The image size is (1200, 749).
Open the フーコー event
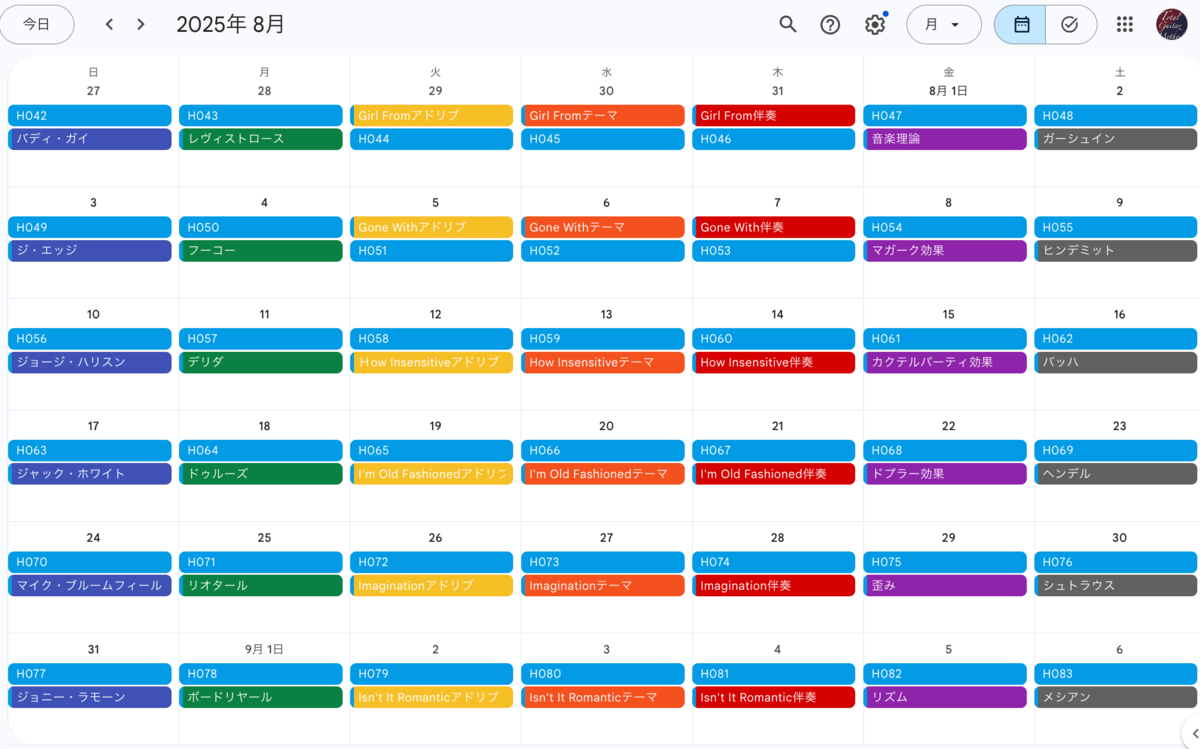click(261, 251)
